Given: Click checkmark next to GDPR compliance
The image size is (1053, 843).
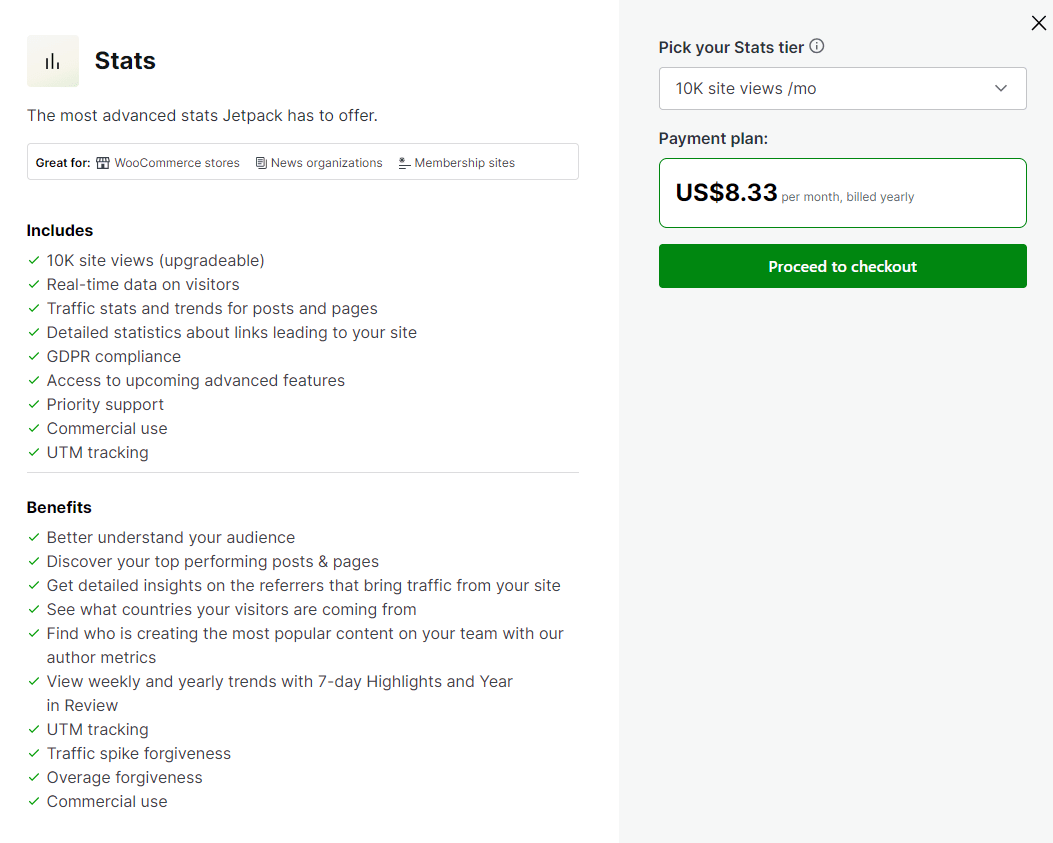Looking at the screenshot, I should (34, 356).
